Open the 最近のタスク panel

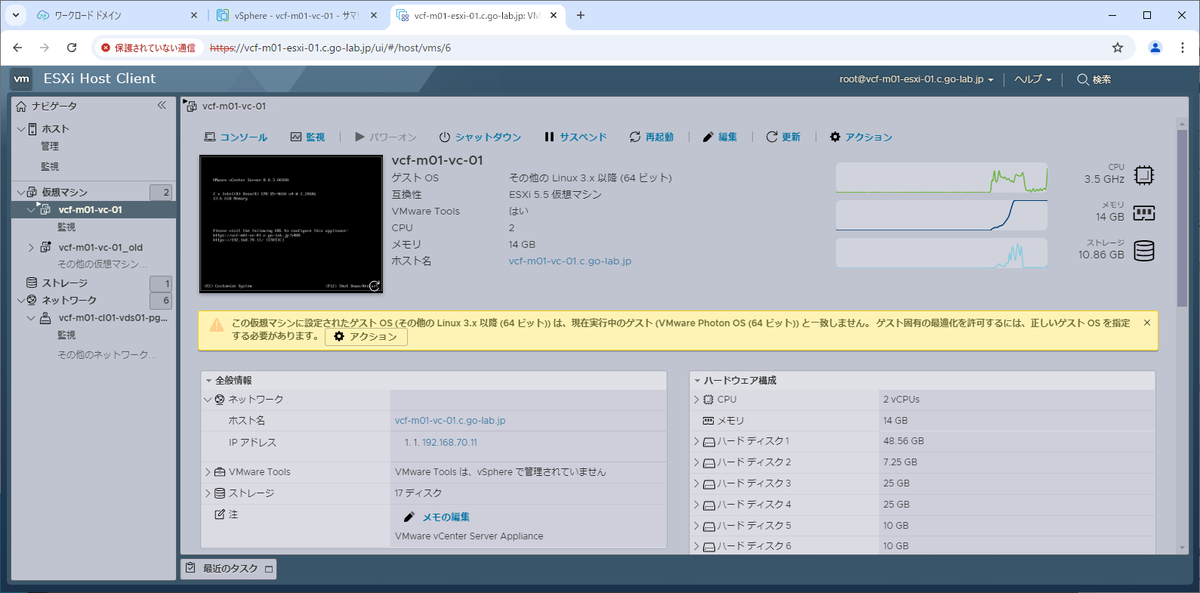click(228, 569)
